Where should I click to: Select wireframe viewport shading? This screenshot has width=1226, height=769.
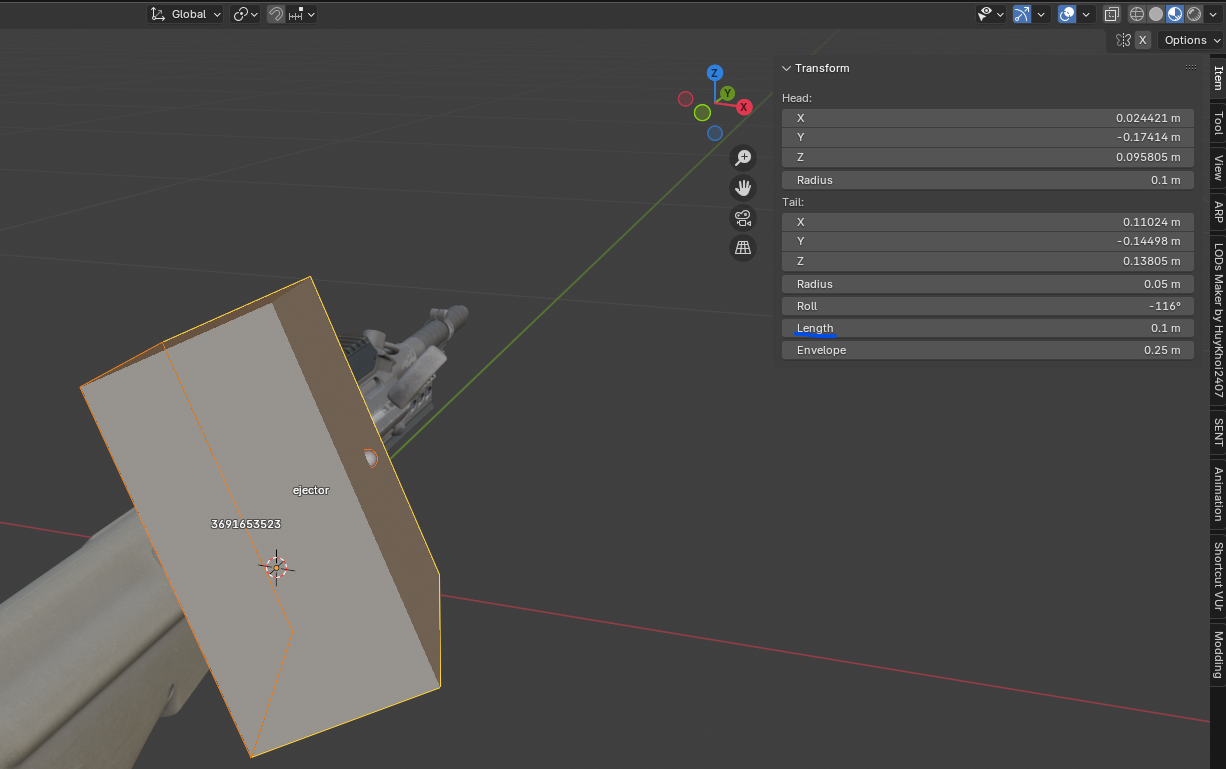[1137, 14]
